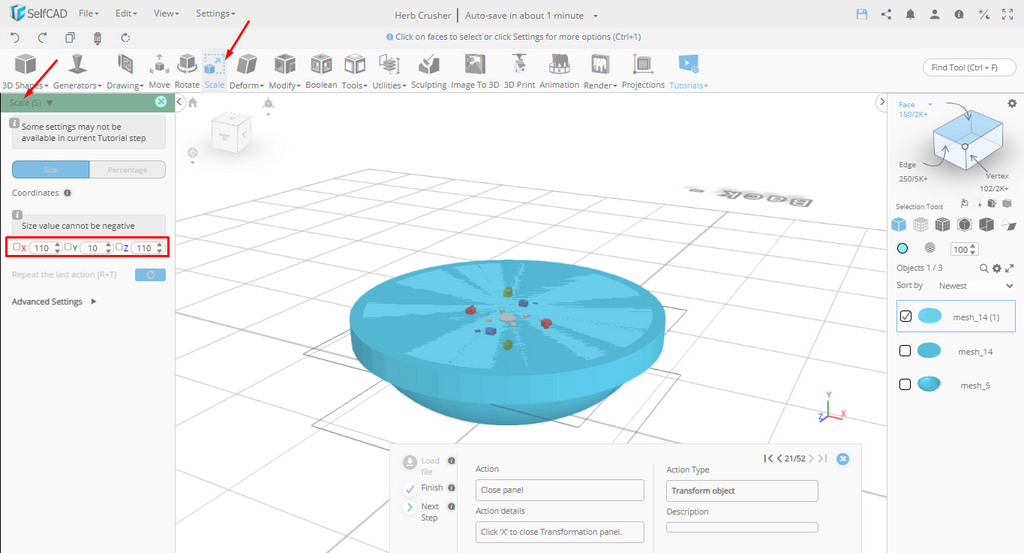Open the Utilities dropdown
Image resolution: width=1024 pixels, height=553 pixels.
tap(389, 71)
